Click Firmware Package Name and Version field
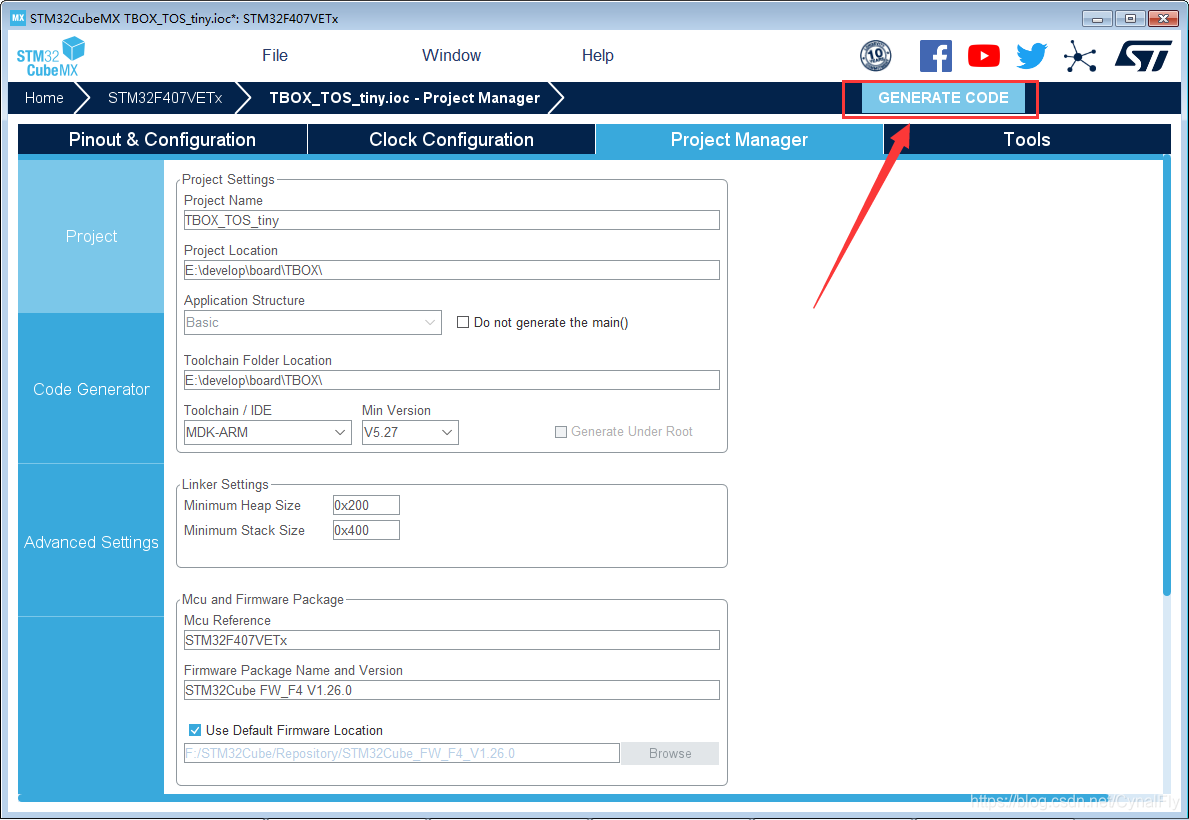The height and width of the screenshot is (820, 1189). coord(451,690)
